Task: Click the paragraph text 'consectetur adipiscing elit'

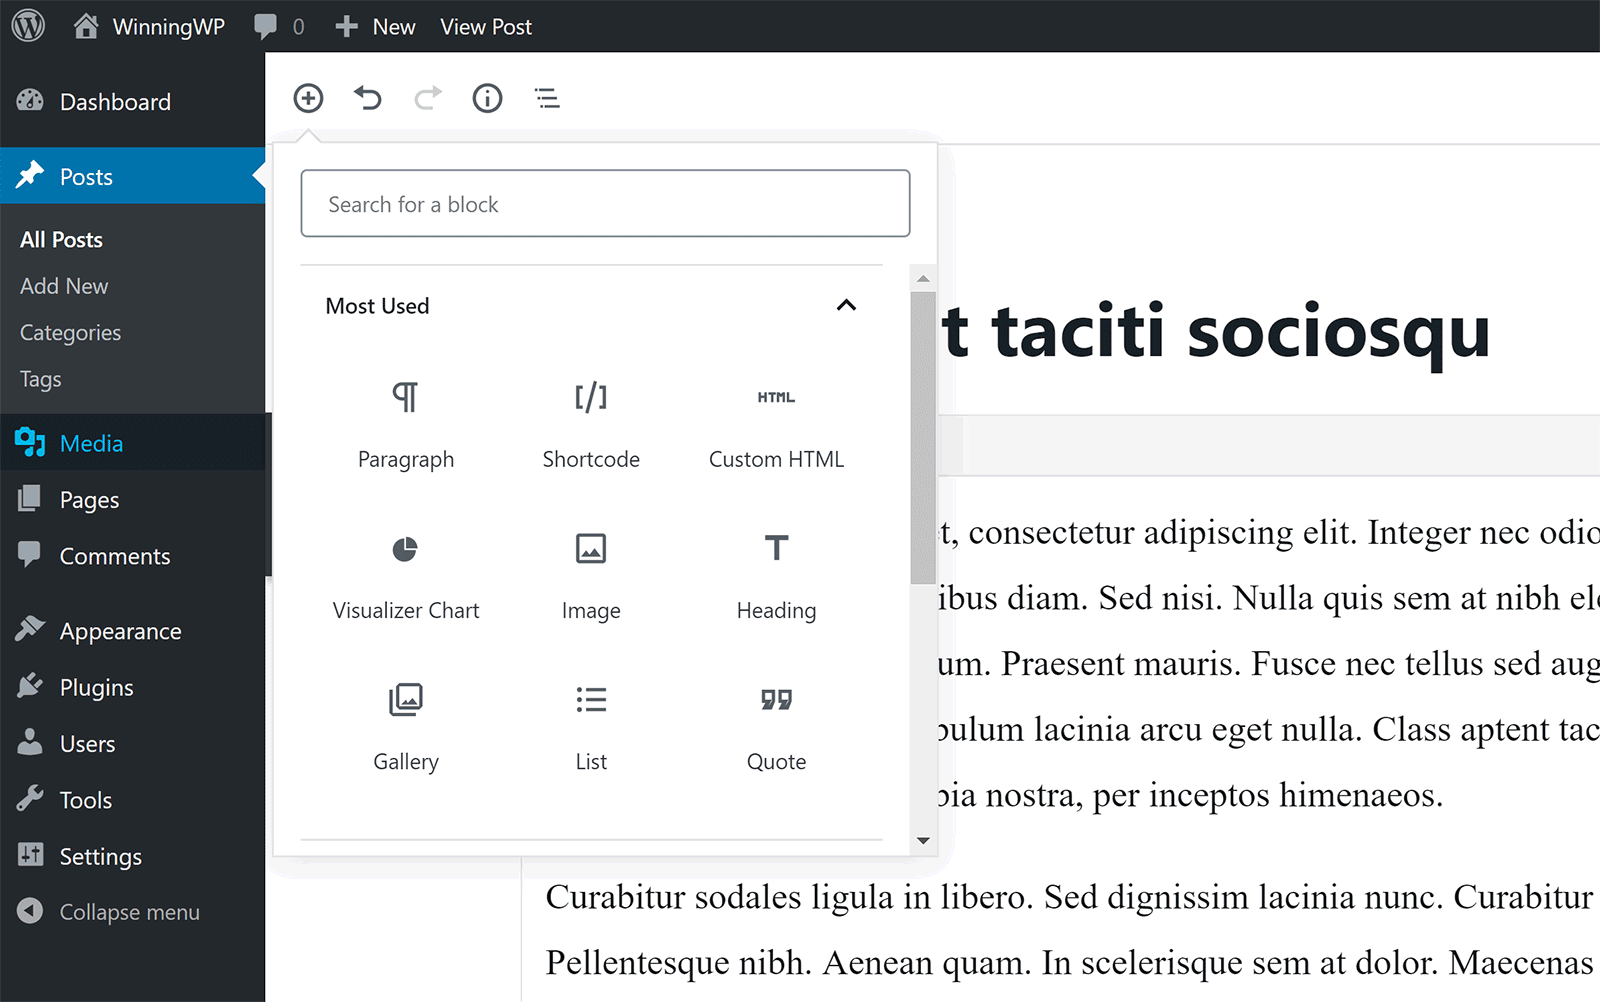Action: [x=1162, y=532]
